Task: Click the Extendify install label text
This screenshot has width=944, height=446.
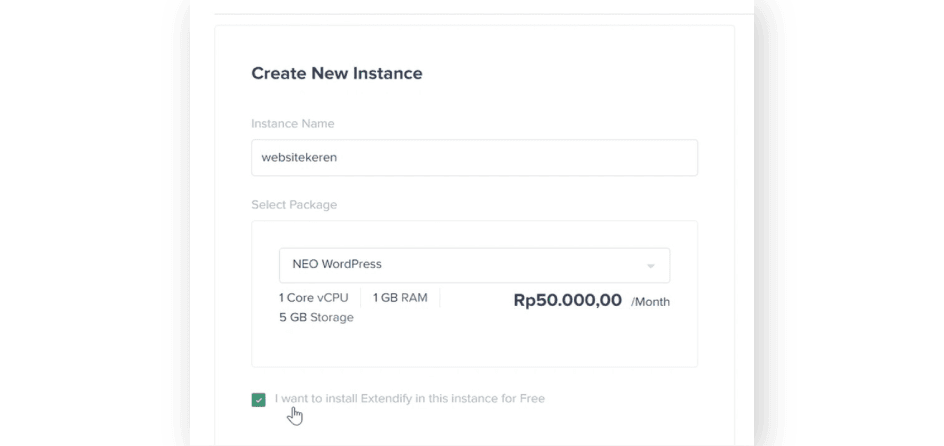Action: (x=410, y=399)
